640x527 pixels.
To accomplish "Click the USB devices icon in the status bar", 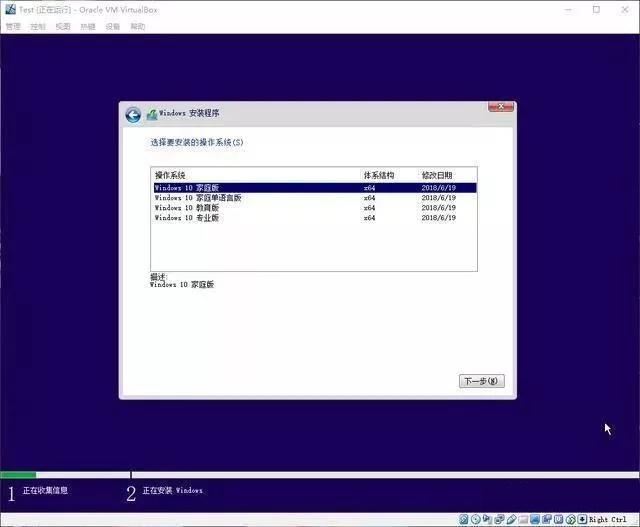I will 511,519.
